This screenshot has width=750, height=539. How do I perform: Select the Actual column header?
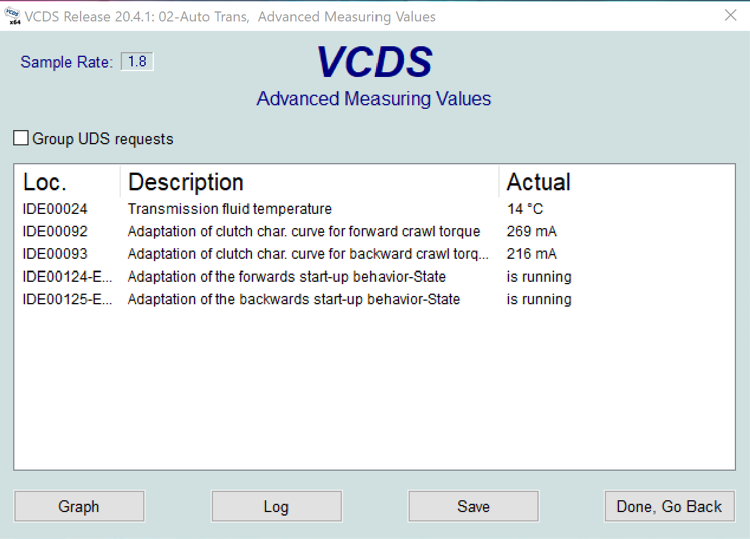point(617,182)
